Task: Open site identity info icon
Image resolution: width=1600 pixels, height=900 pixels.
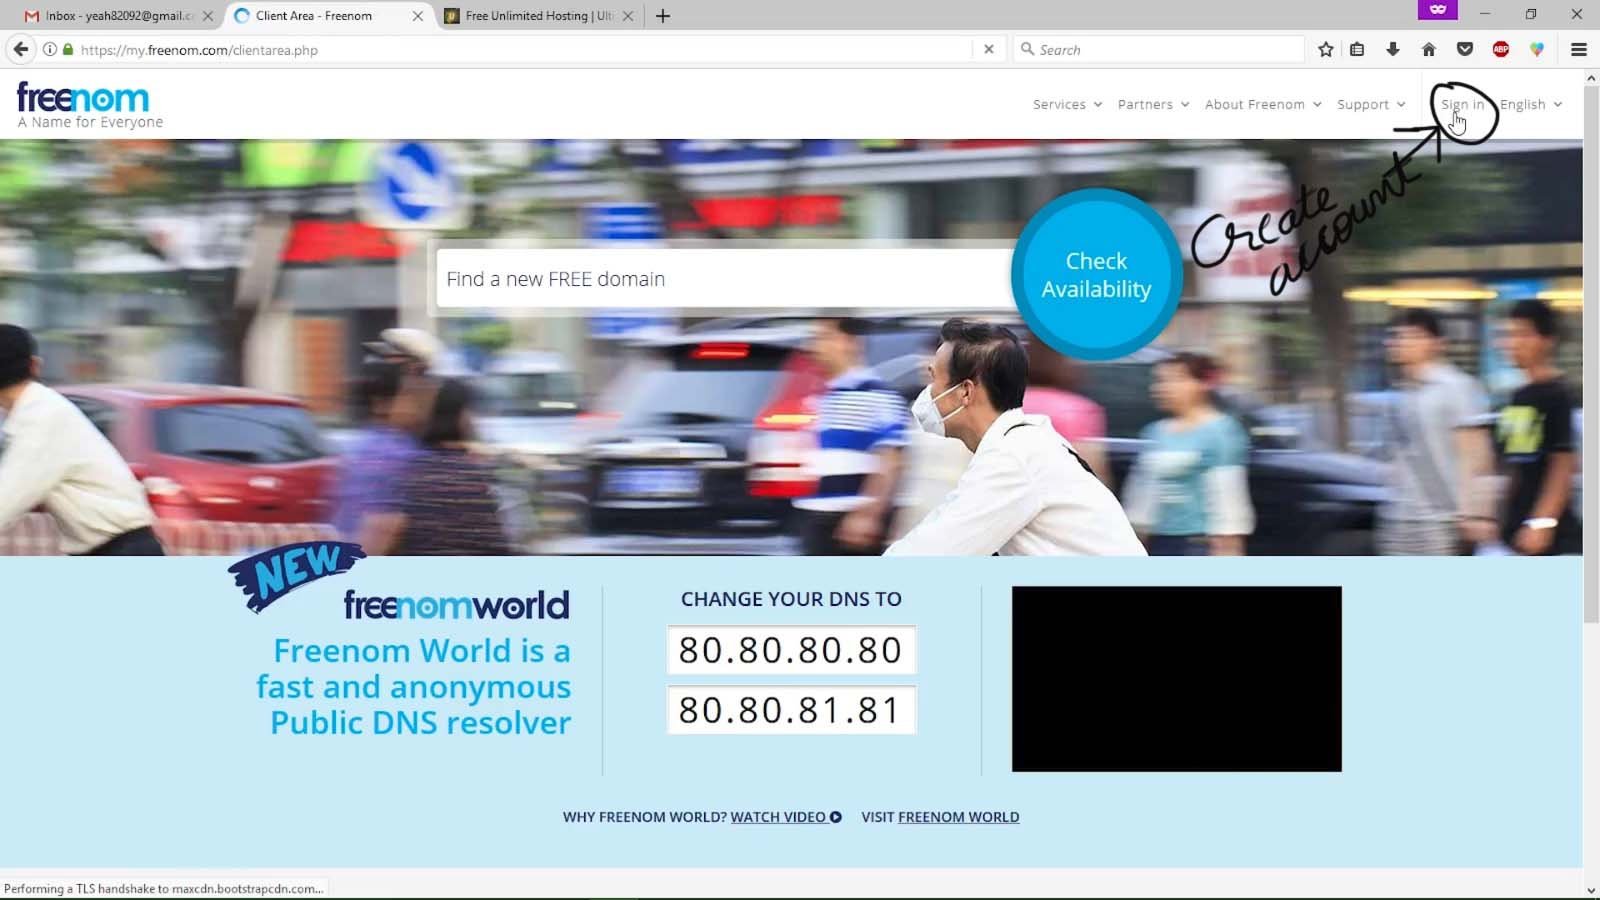Action: click(49, 49)
